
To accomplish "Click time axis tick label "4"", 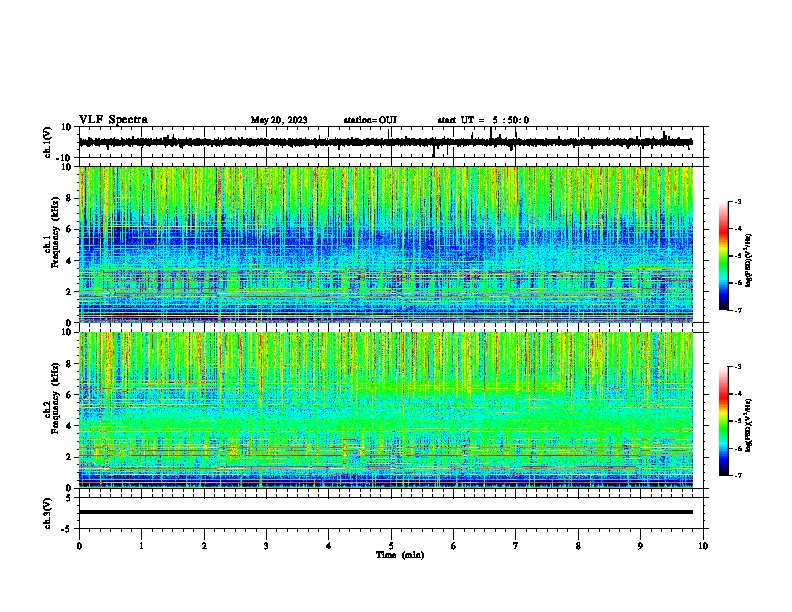I will [329, 546].
